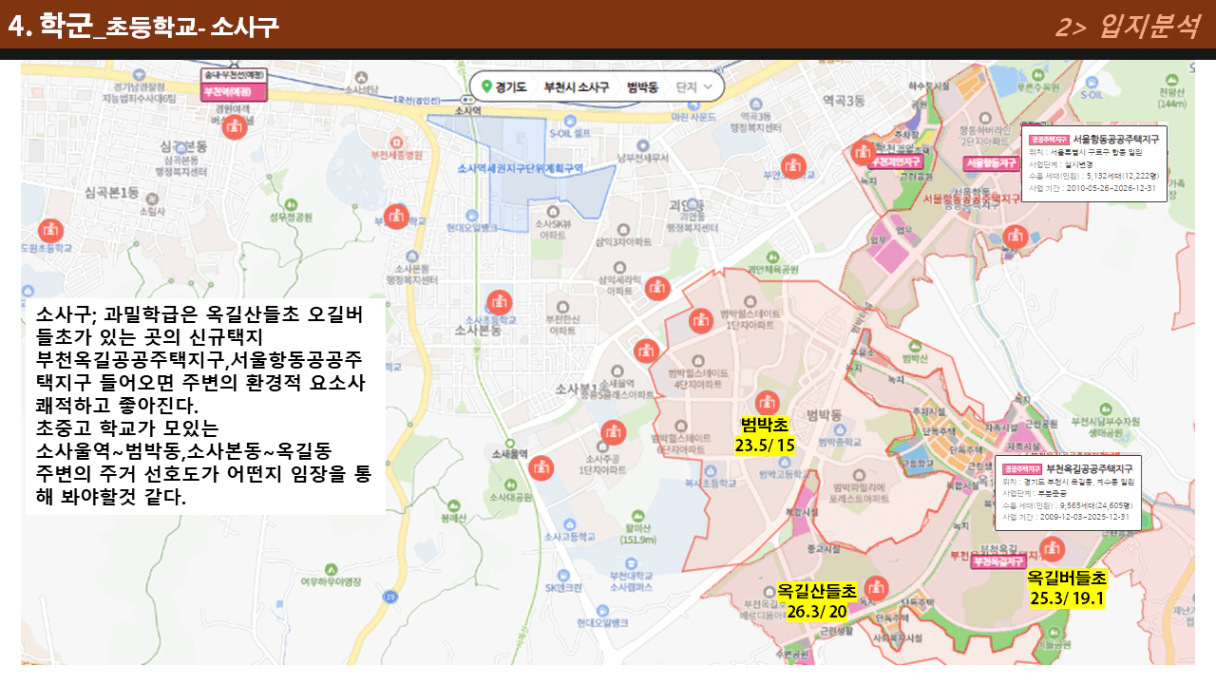This screenshot has height=684, width=1216.
Task: Click the pink 서울항동지구 district tag
Action: 991,162
